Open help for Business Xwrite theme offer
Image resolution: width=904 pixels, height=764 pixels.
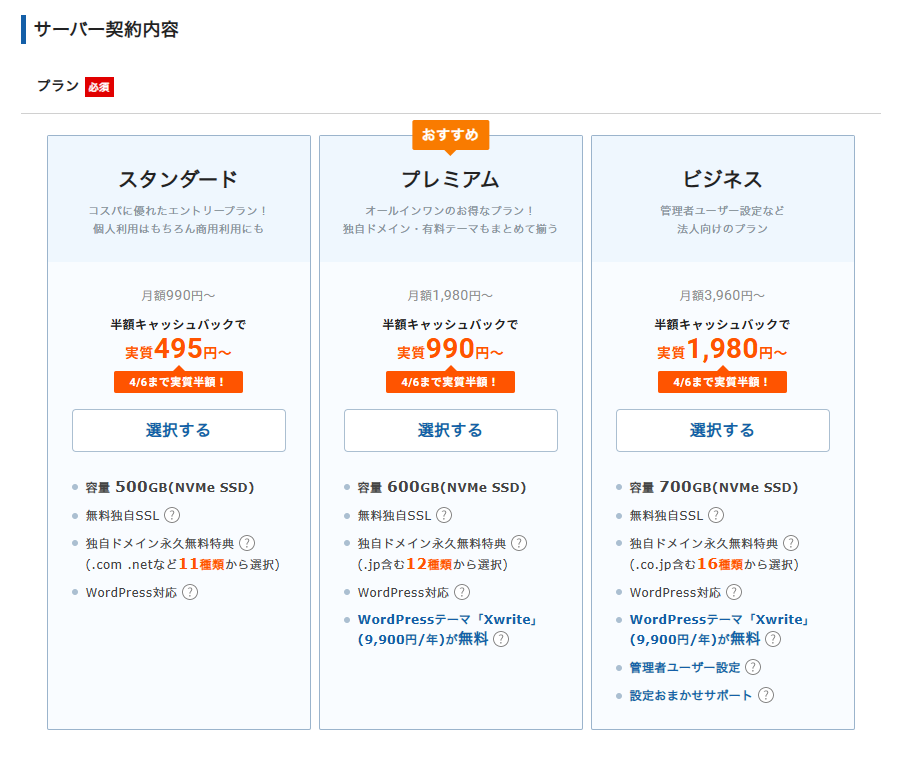pos(773,640)
